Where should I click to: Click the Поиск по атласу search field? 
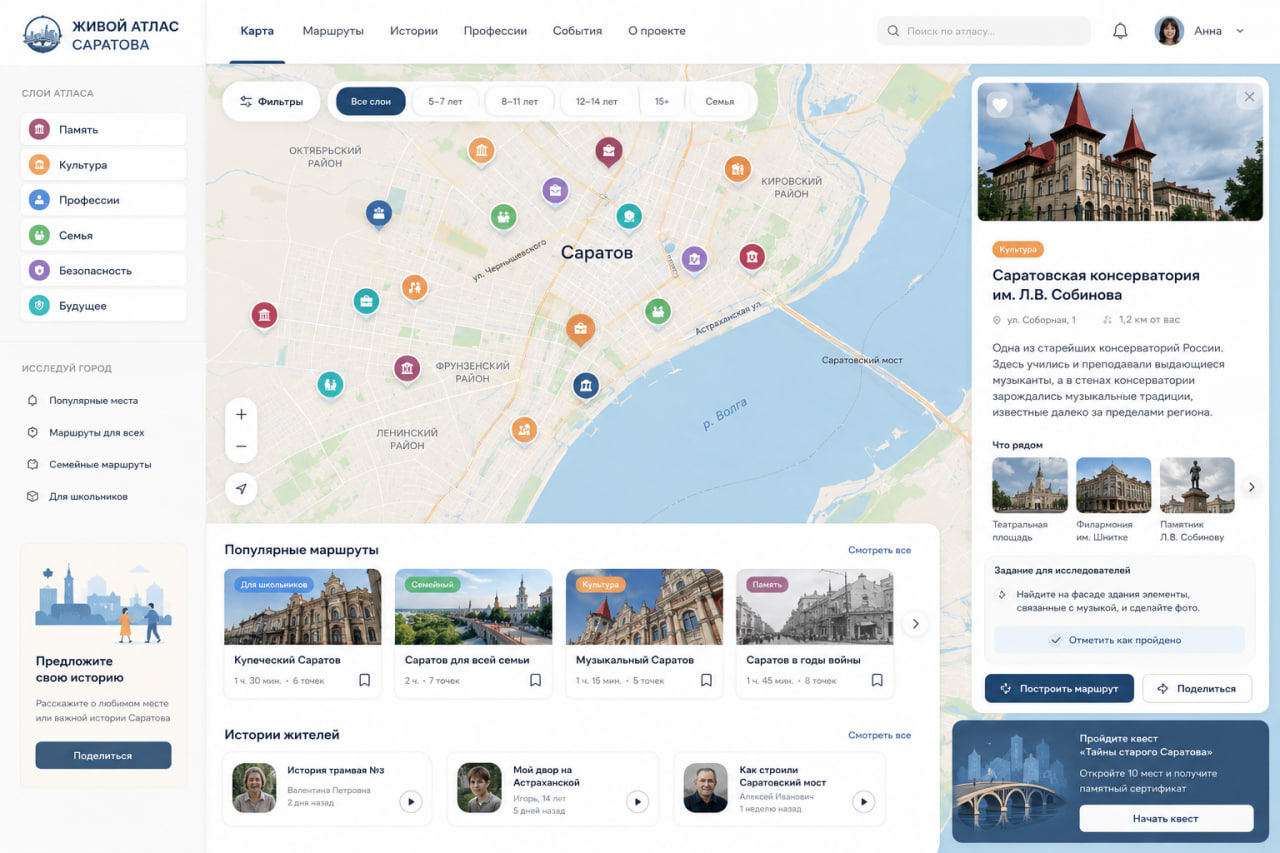(x=984, y=31)
